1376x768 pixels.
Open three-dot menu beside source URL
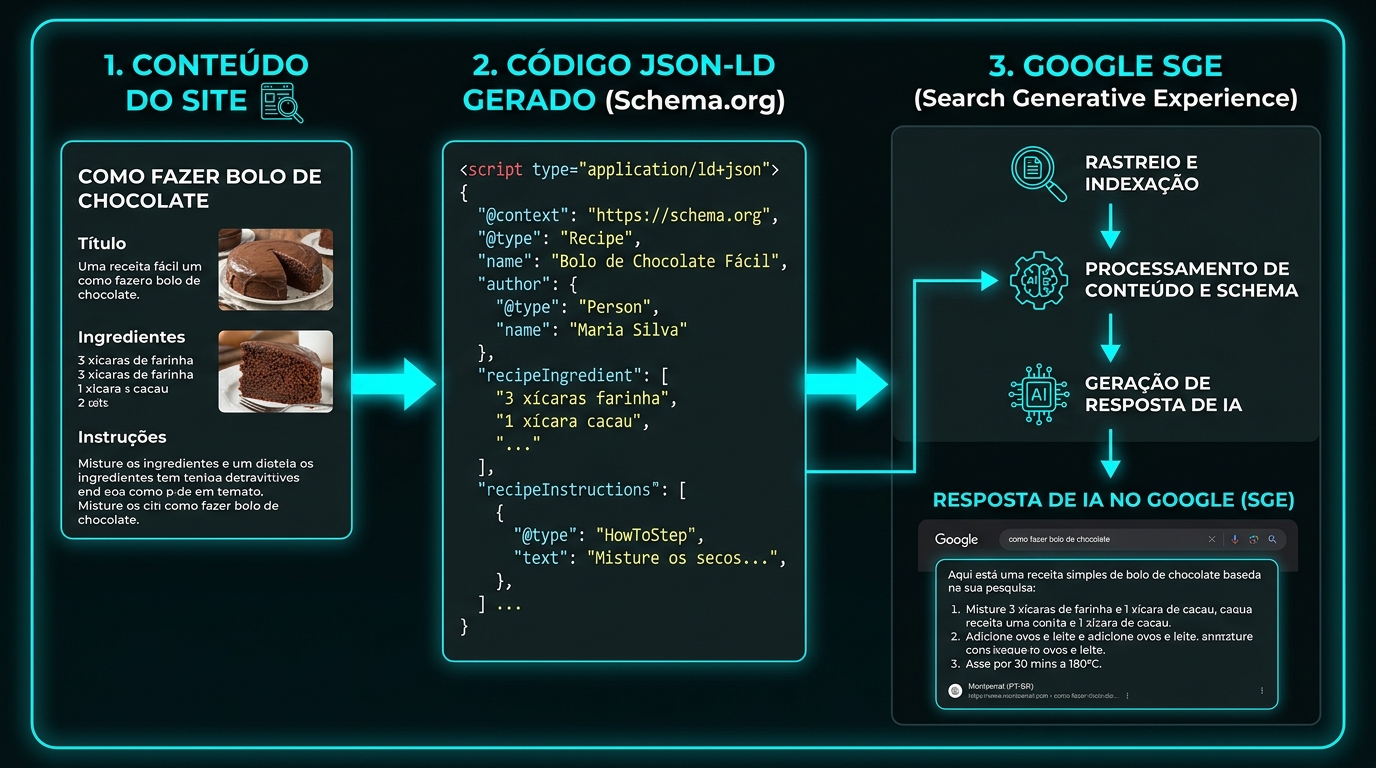1127,695
